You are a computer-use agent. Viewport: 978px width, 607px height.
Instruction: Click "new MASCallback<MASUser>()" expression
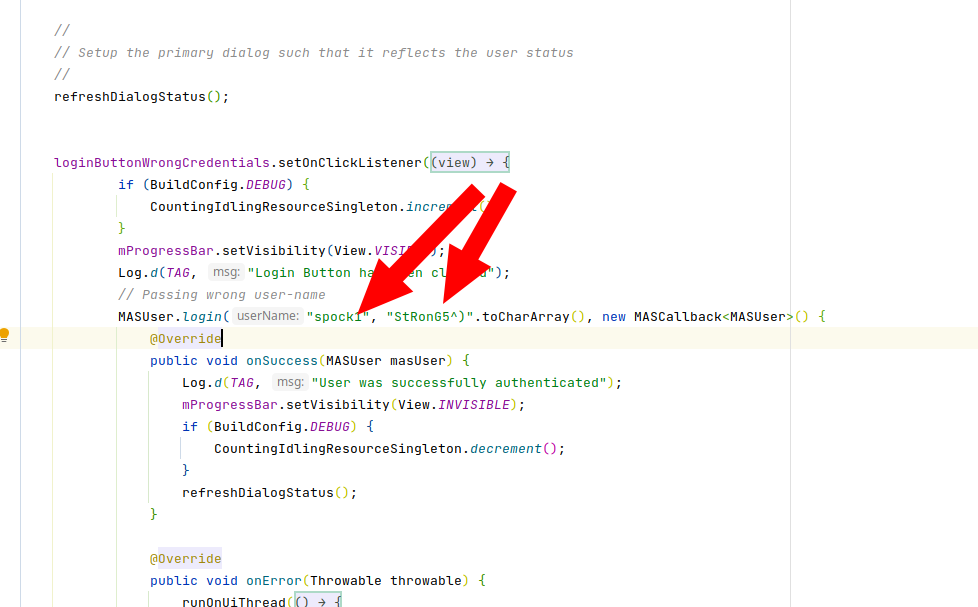pos(705,317)
